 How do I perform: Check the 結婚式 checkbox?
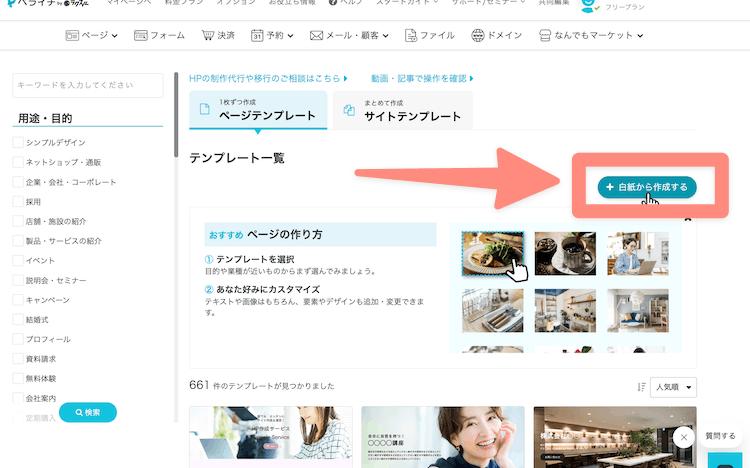tap(18, 319)
